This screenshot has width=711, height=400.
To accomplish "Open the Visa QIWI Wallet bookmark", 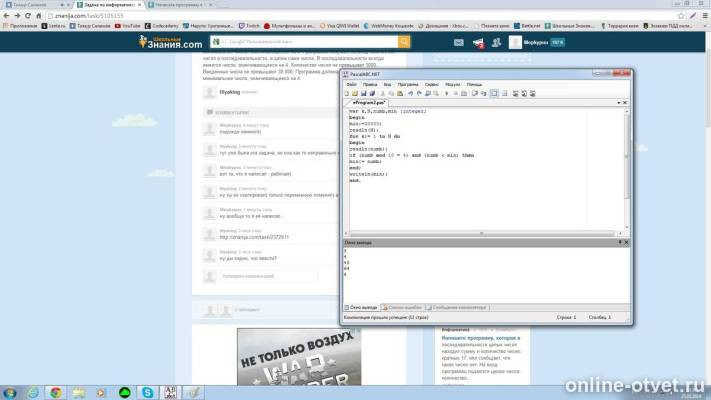I will click(x=340, y=26).
